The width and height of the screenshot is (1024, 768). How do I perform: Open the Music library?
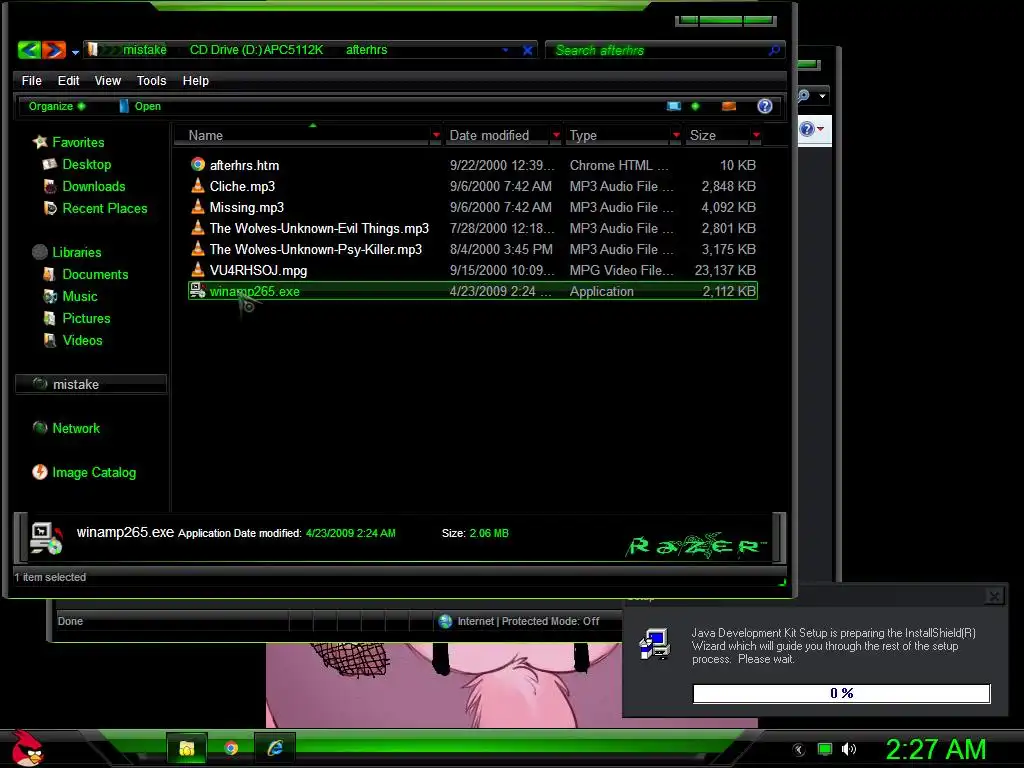pyautogui.click(x=80, y=296)
